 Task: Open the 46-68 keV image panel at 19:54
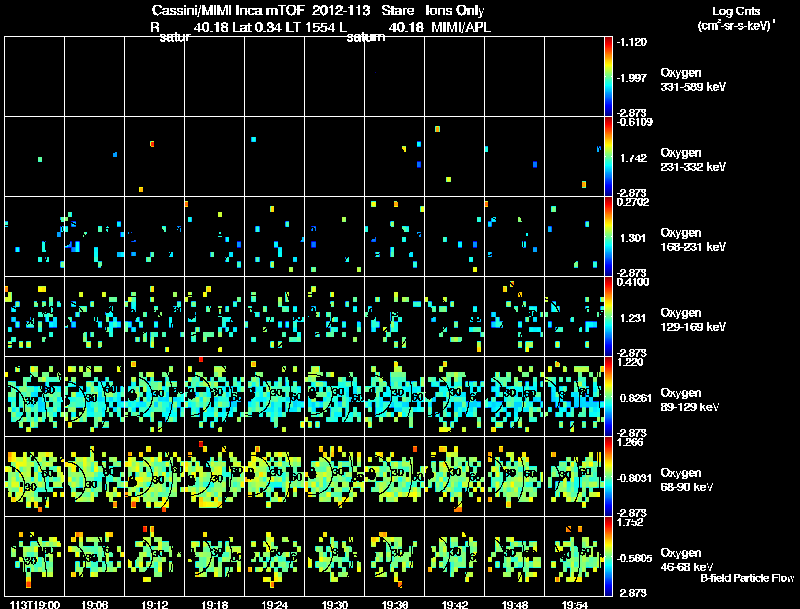point(574,556)
